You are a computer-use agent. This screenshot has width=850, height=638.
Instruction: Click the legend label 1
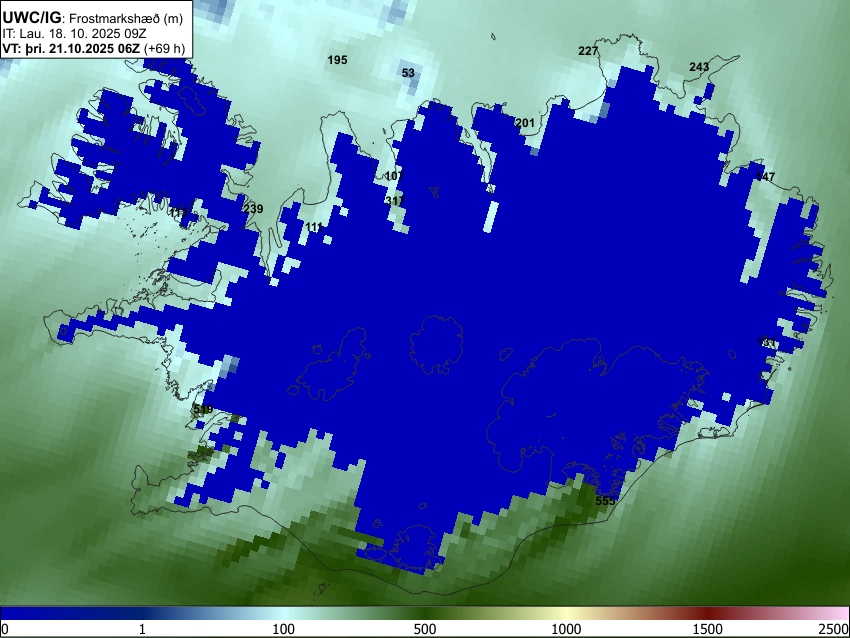click(x=142, y=629)
